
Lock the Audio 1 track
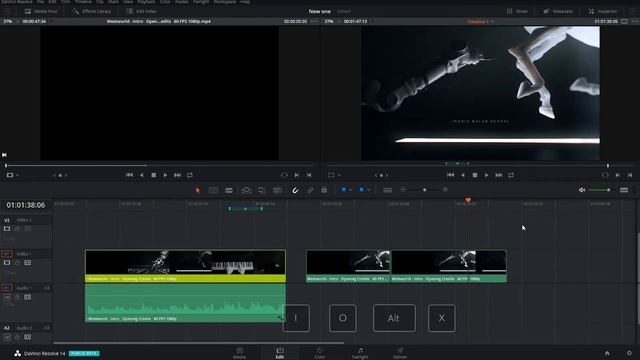click(17, 298)
